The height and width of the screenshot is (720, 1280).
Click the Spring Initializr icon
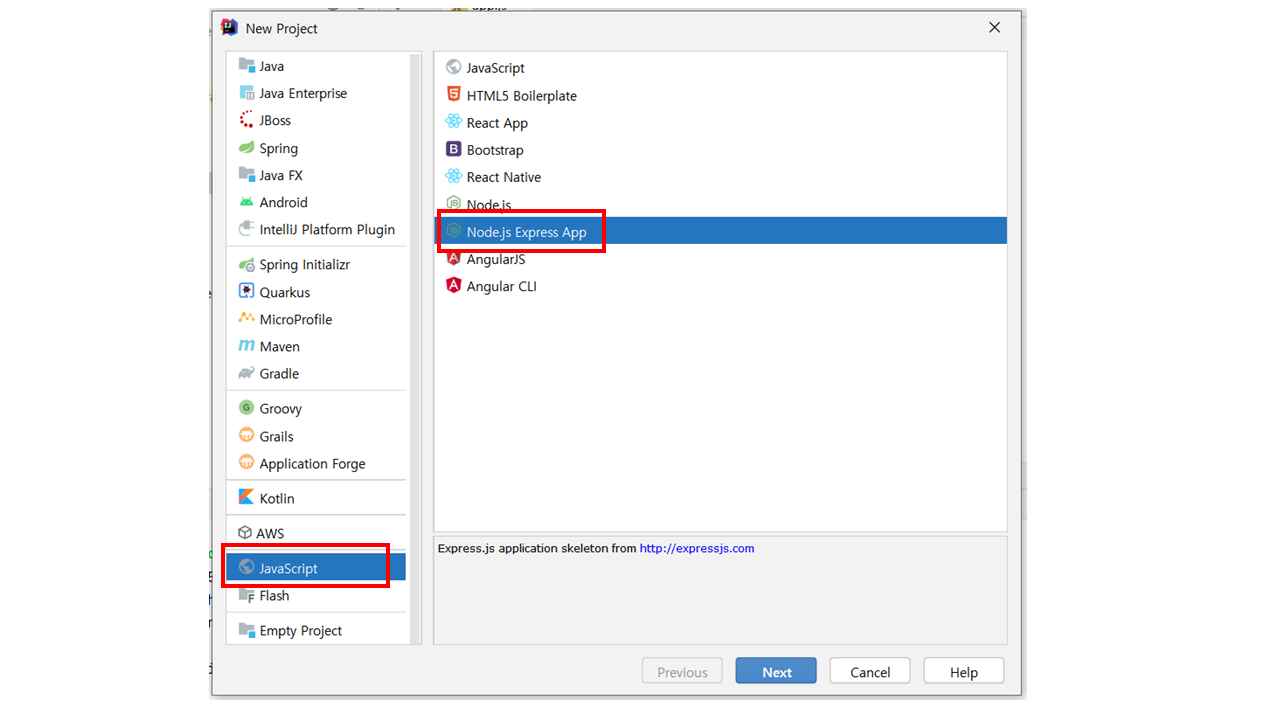click(x=247, y=265)
